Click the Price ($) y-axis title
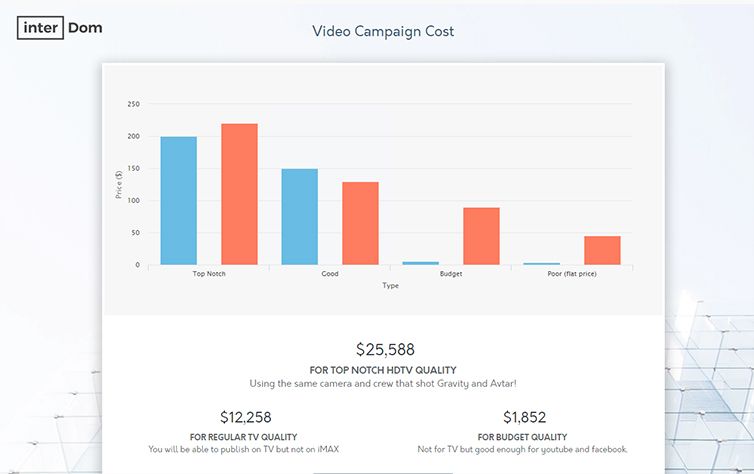Screen dimensions: 754x474 coord(119,184)
